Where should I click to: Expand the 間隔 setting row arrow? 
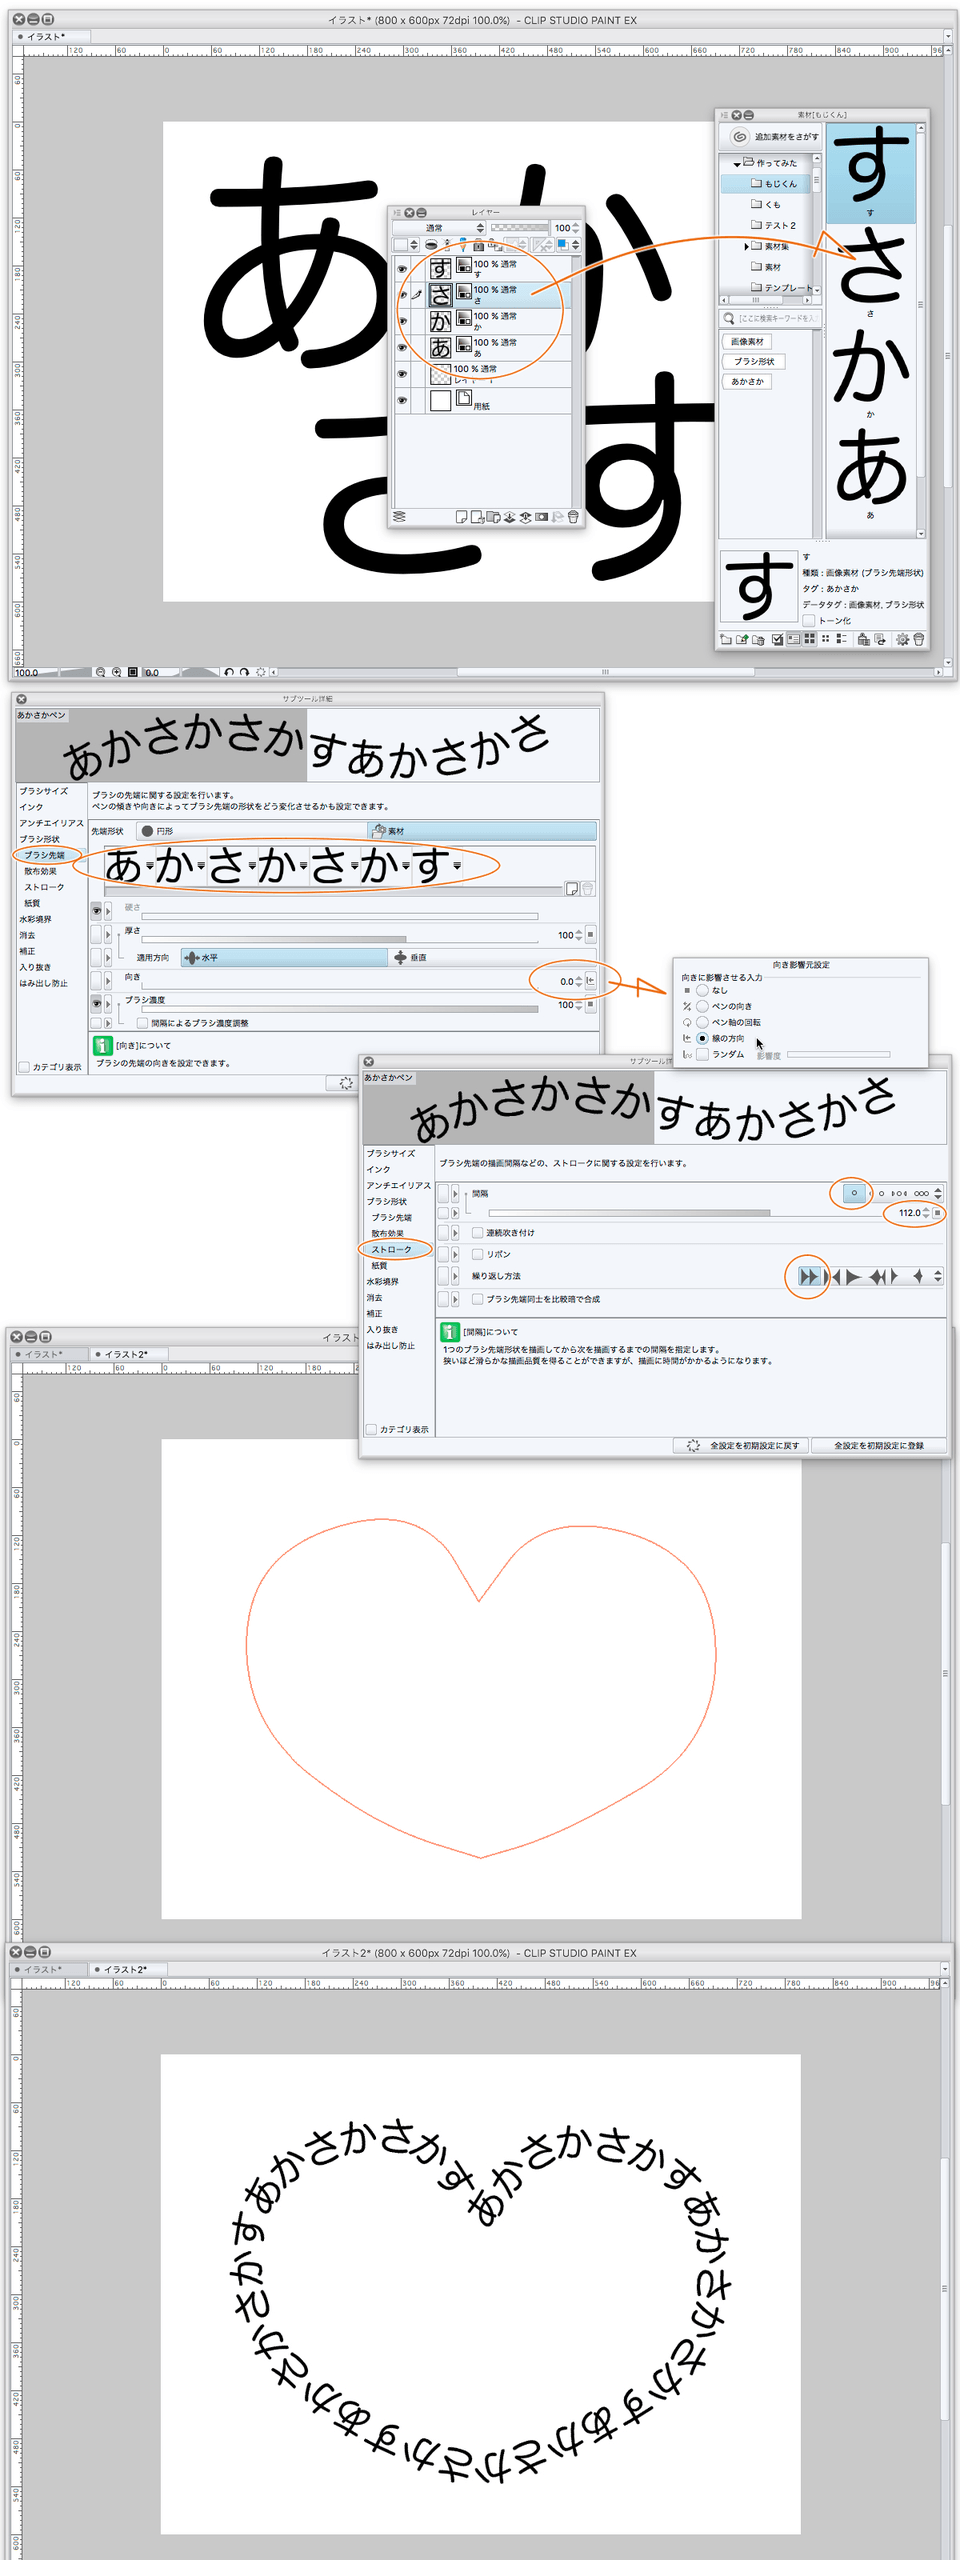(455, 1193)
